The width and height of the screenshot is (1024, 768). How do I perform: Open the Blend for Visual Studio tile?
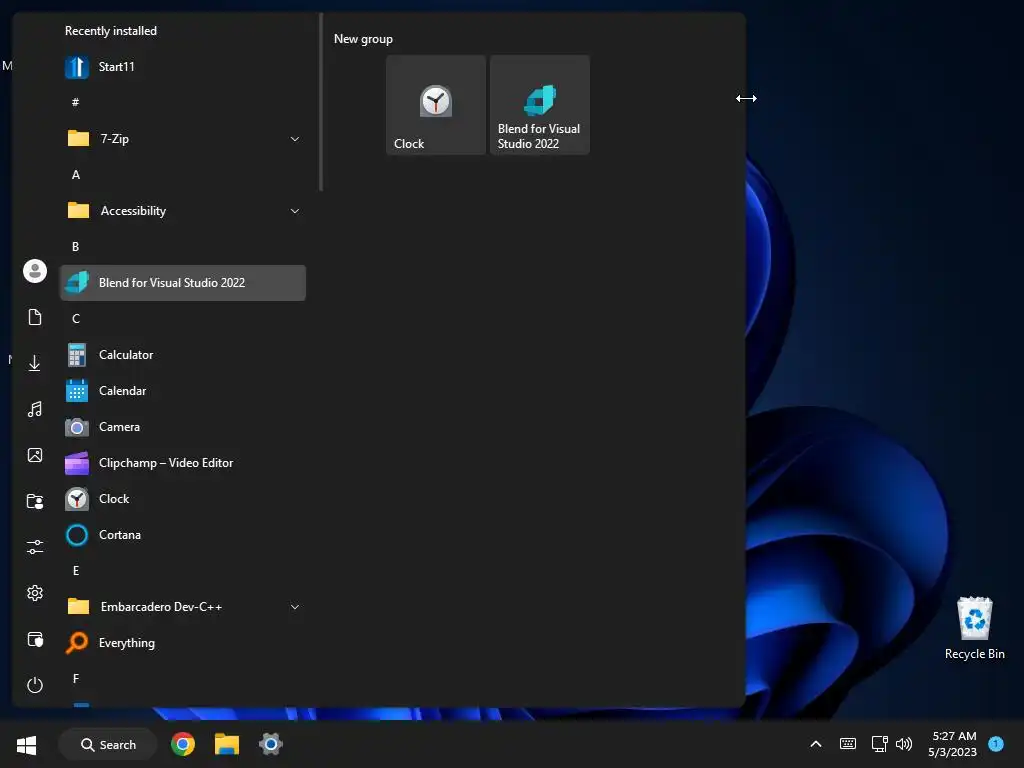(x=540, y=105)
